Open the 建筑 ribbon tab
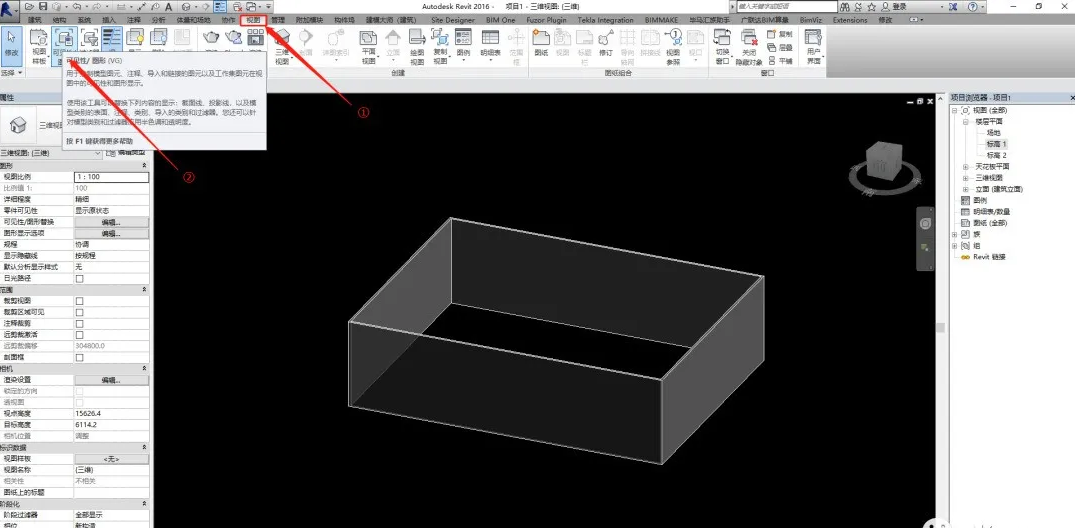 (x=34, y=20)
